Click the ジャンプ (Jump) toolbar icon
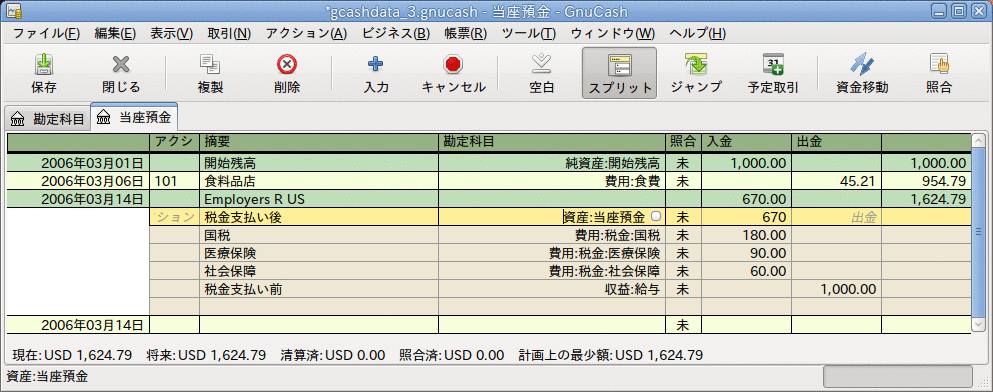This screenshot has height=392, width=993. pos(695,64)
